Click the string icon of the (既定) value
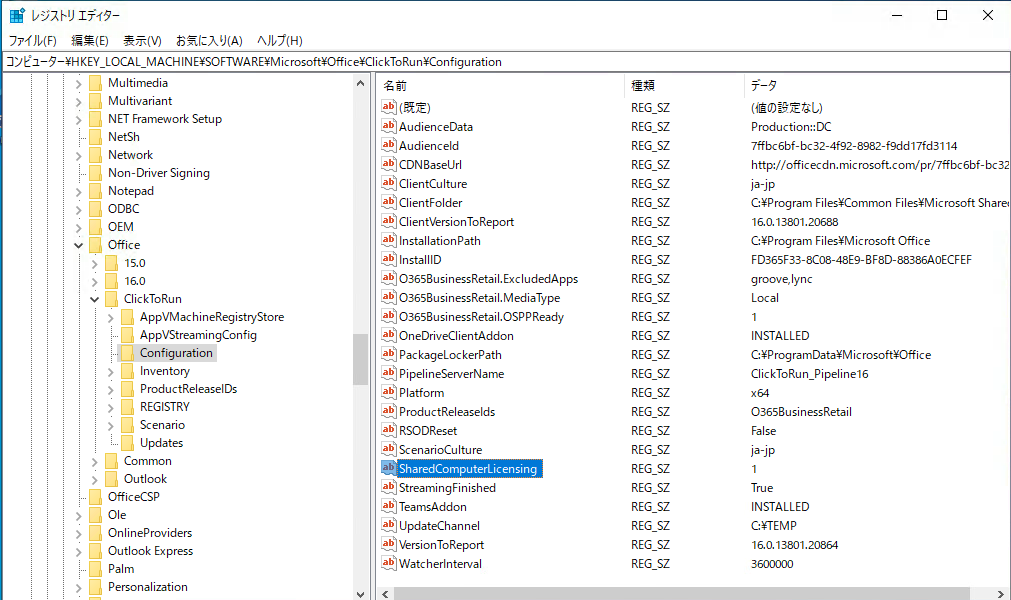The height and width of the screenshot is (600, 1011). point(388,107)
